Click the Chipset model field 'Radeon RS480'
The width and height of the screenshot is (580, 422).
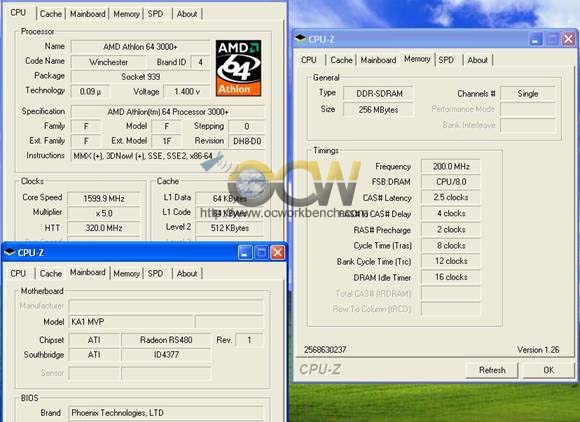[166, 340]
